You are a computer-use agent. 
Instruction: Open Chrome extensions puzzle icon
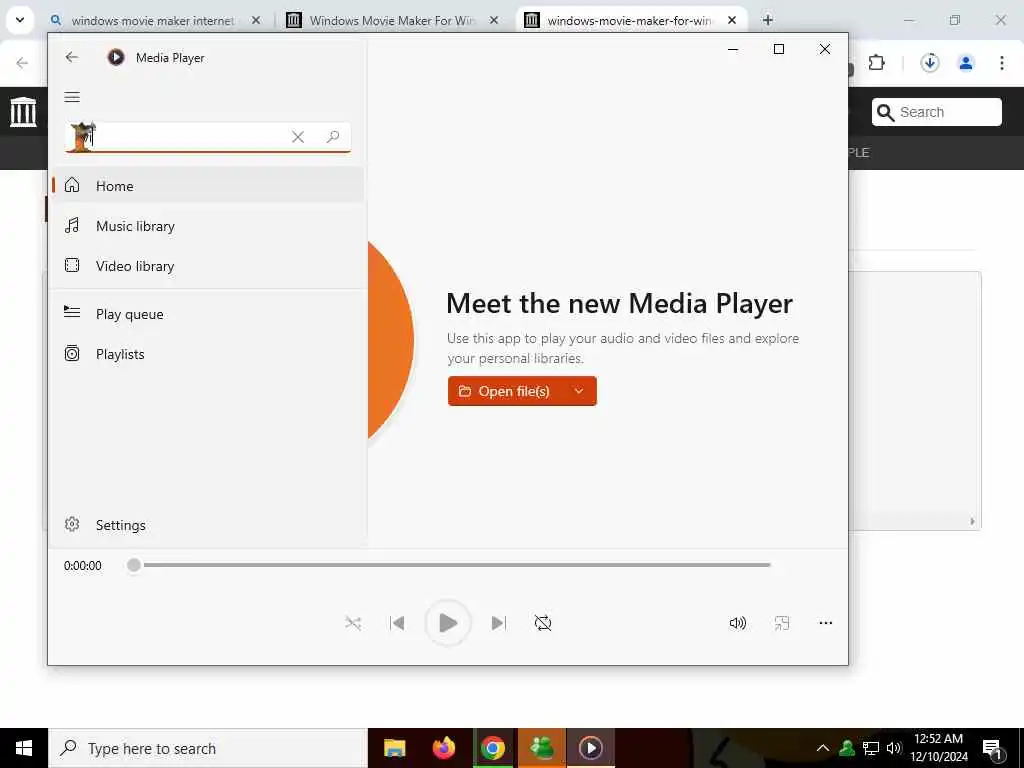(x=876, y=63)
